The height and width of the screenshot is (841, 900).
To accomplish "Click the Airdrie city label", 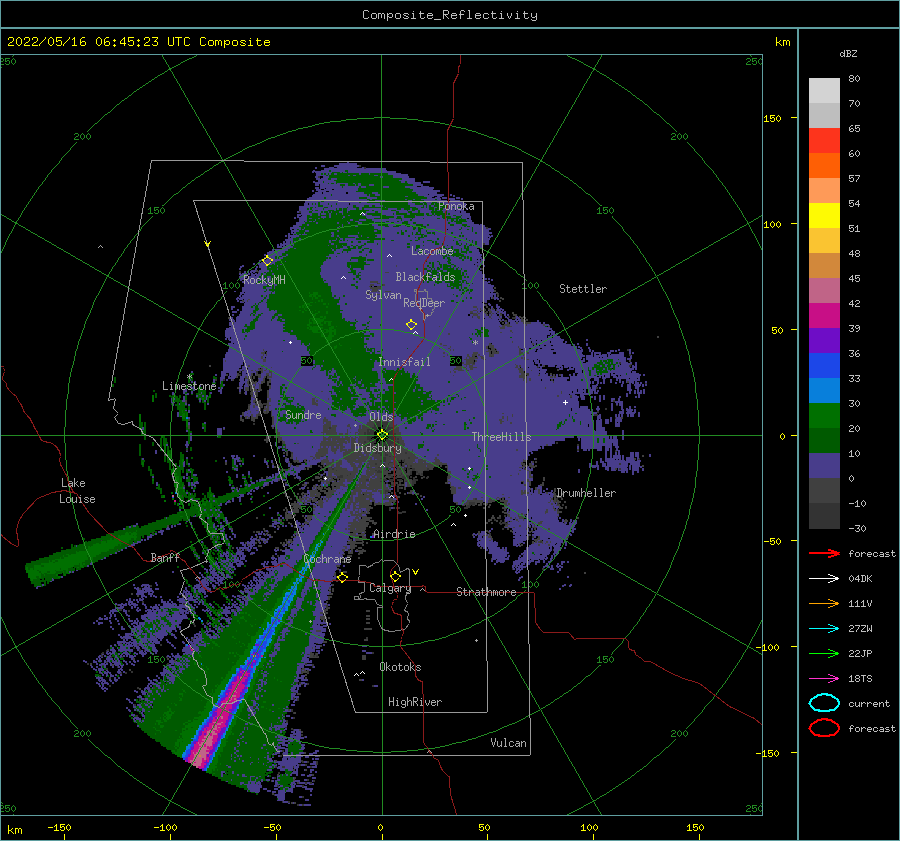I will (x=394, y=534).
